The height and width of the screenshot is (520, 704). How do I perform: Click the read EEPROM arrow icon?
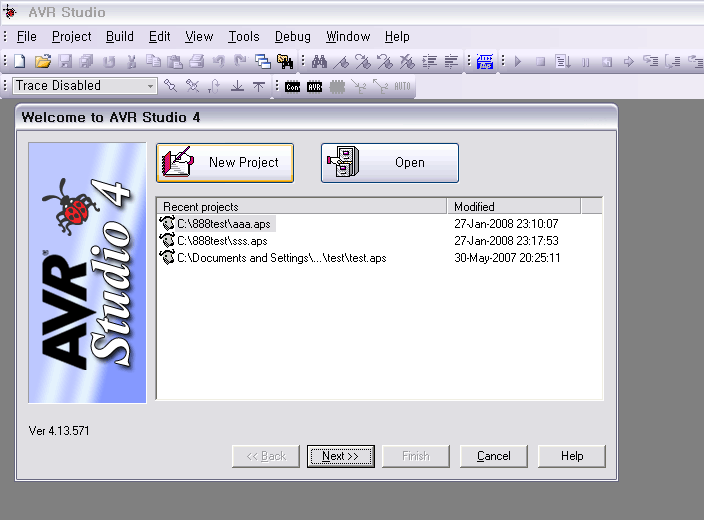coord(381,86)
